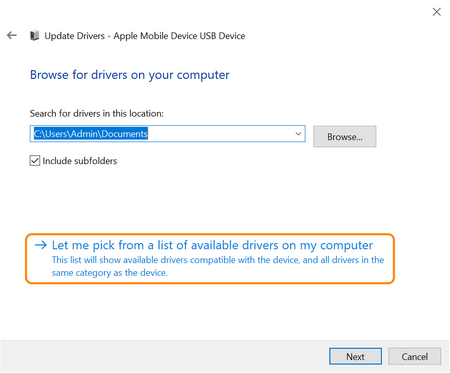Go back with the left arrow

(x=12, y=35)
